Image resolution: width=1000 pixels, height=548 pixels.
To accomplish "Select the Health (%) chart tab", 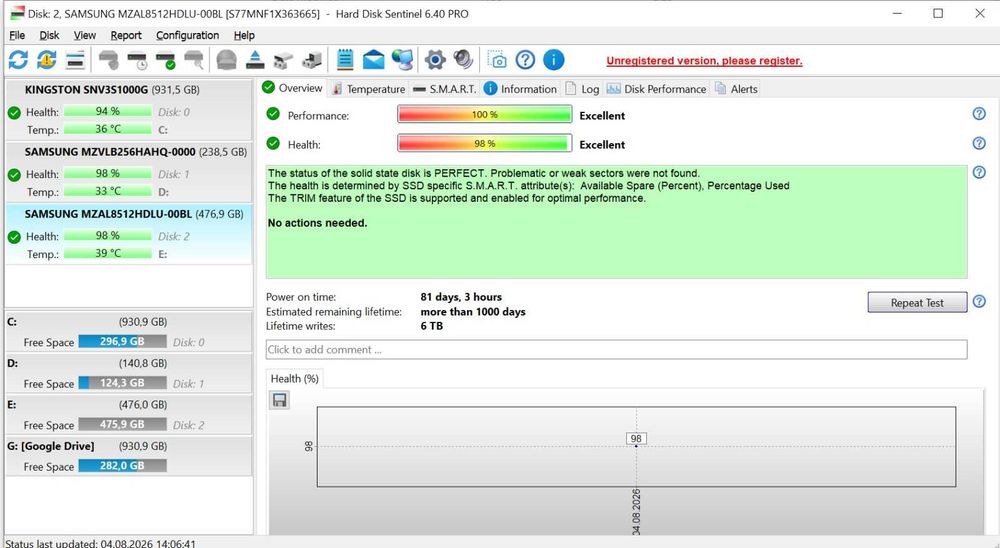I will point(295,378).
